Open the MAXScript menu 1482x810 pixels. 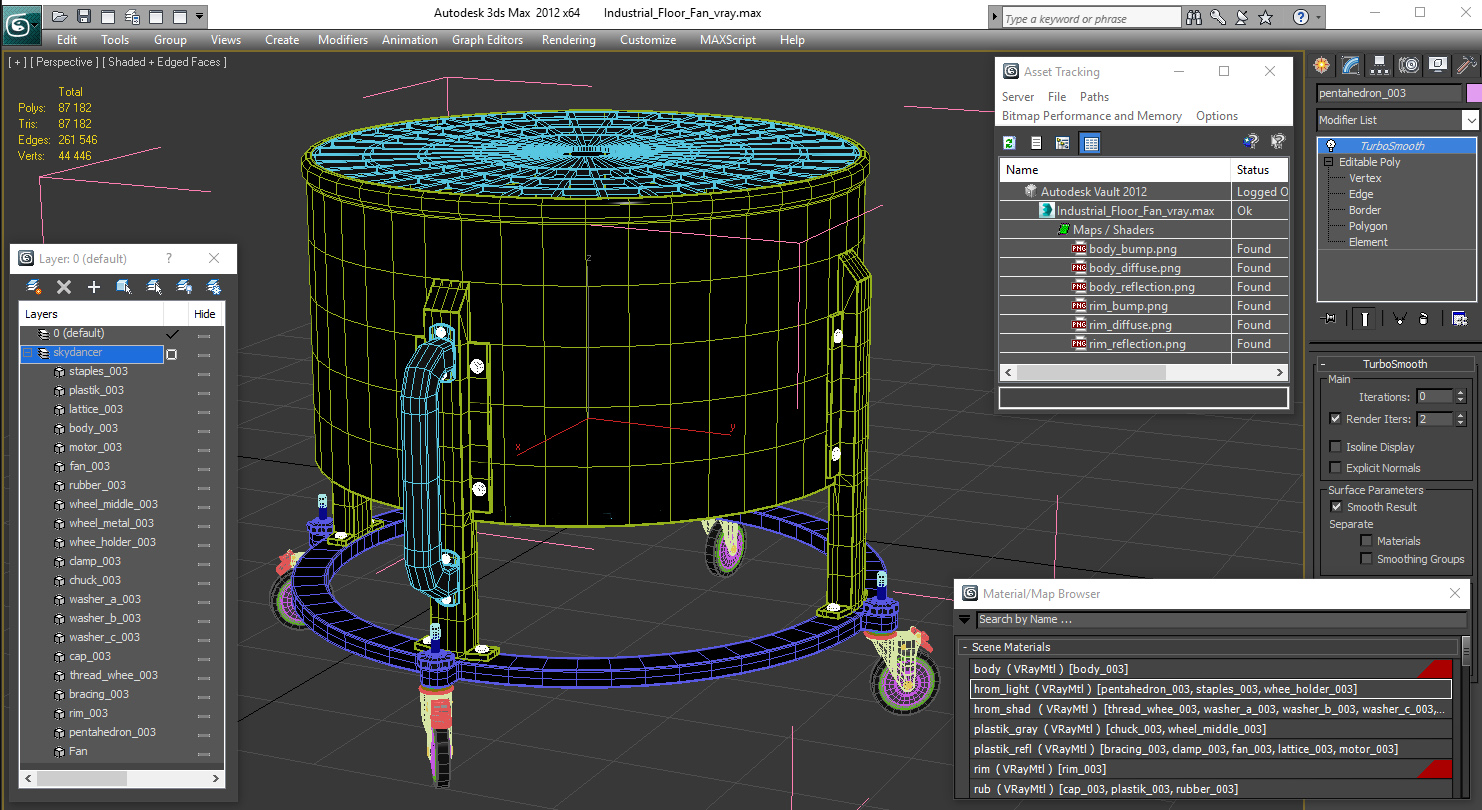(728, 40)
